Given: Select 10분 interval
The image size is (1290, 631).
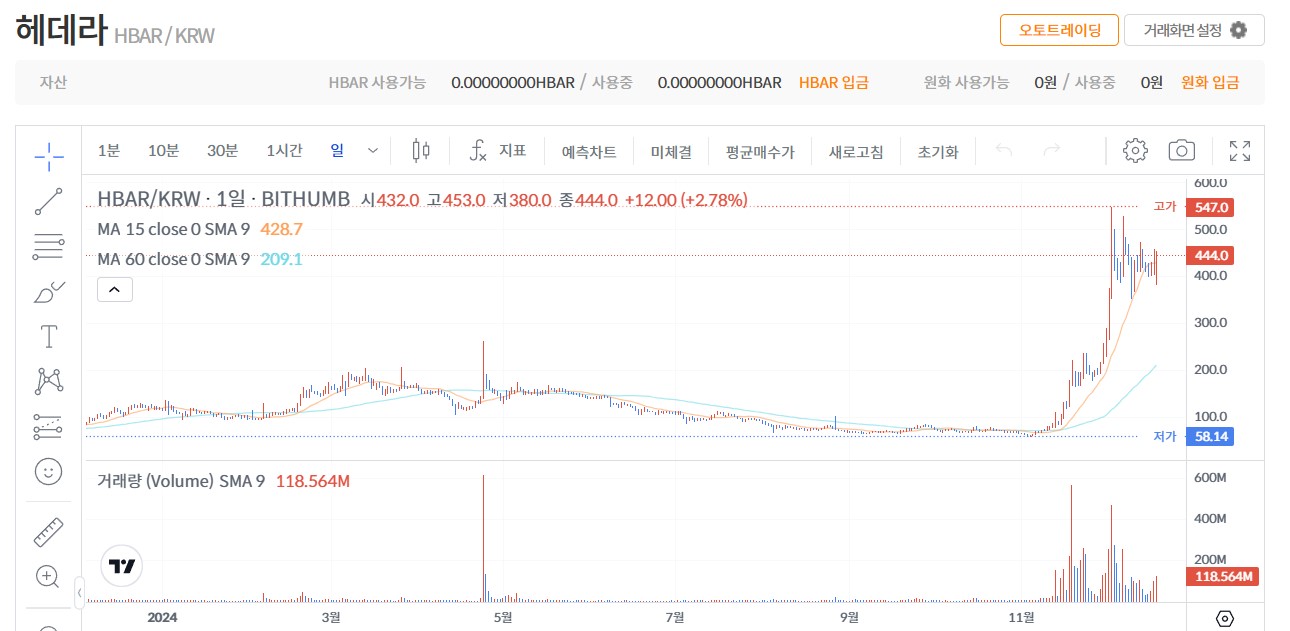Looking at the screenshot, I should pos(163,151).
